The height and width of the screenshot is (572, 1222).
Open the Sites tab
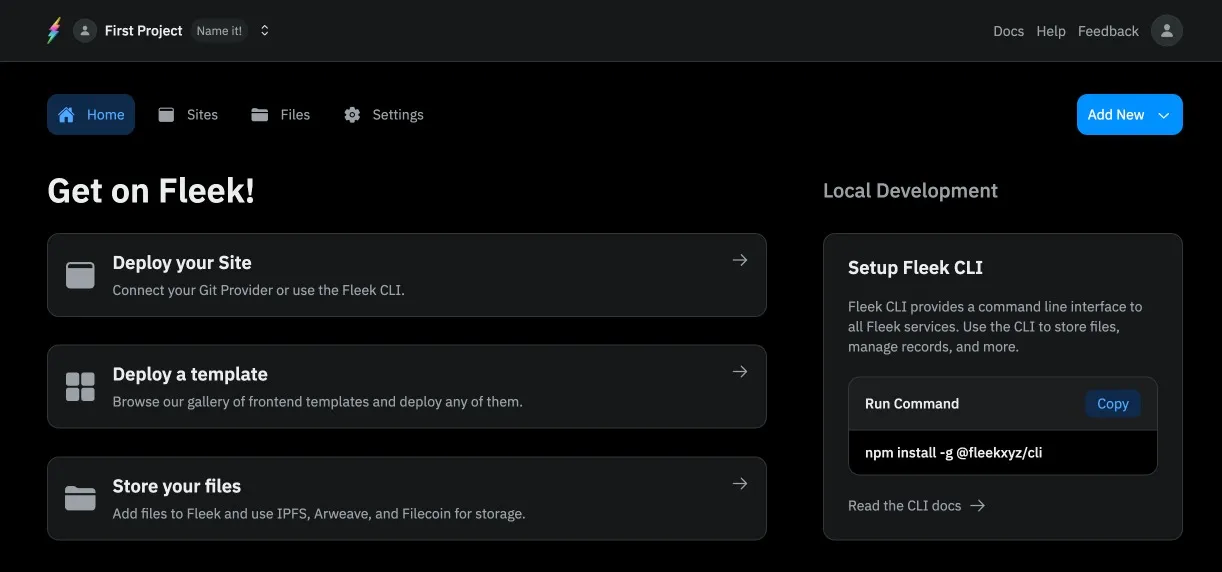pyautogui.click(x=188, y=115)
